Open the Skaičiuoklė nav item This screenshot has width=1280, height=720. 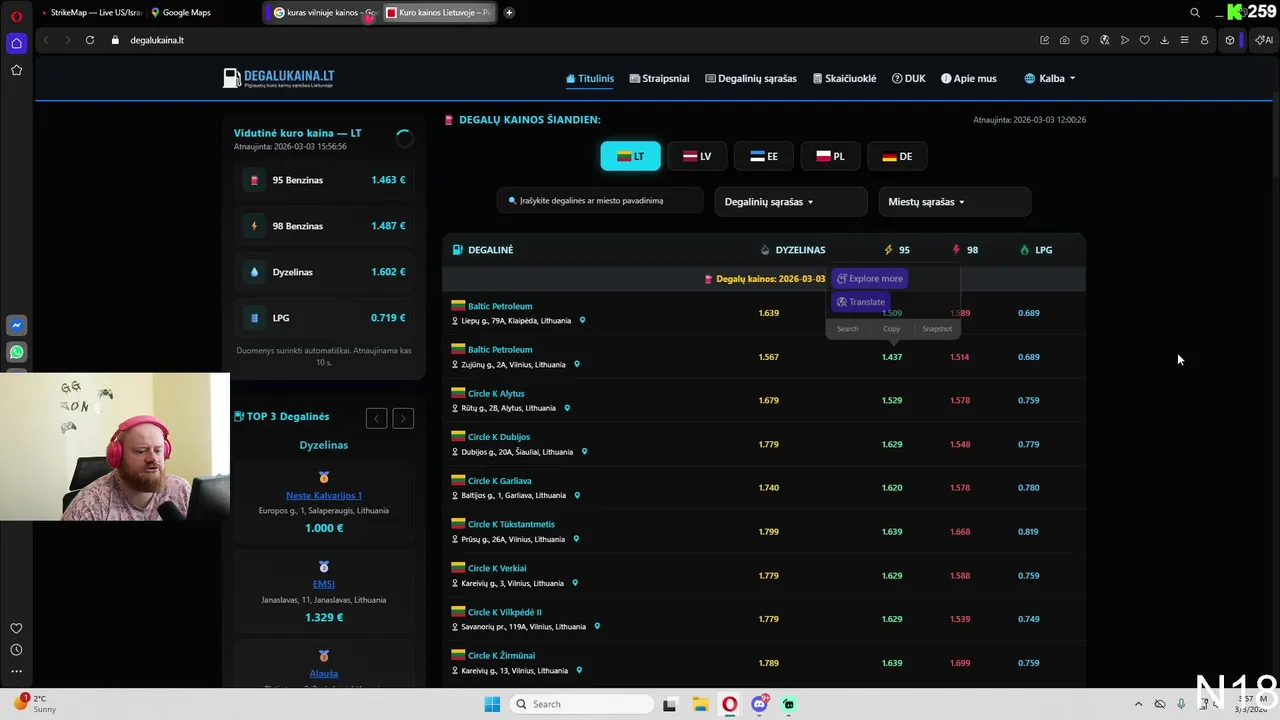tap(844, 78)
